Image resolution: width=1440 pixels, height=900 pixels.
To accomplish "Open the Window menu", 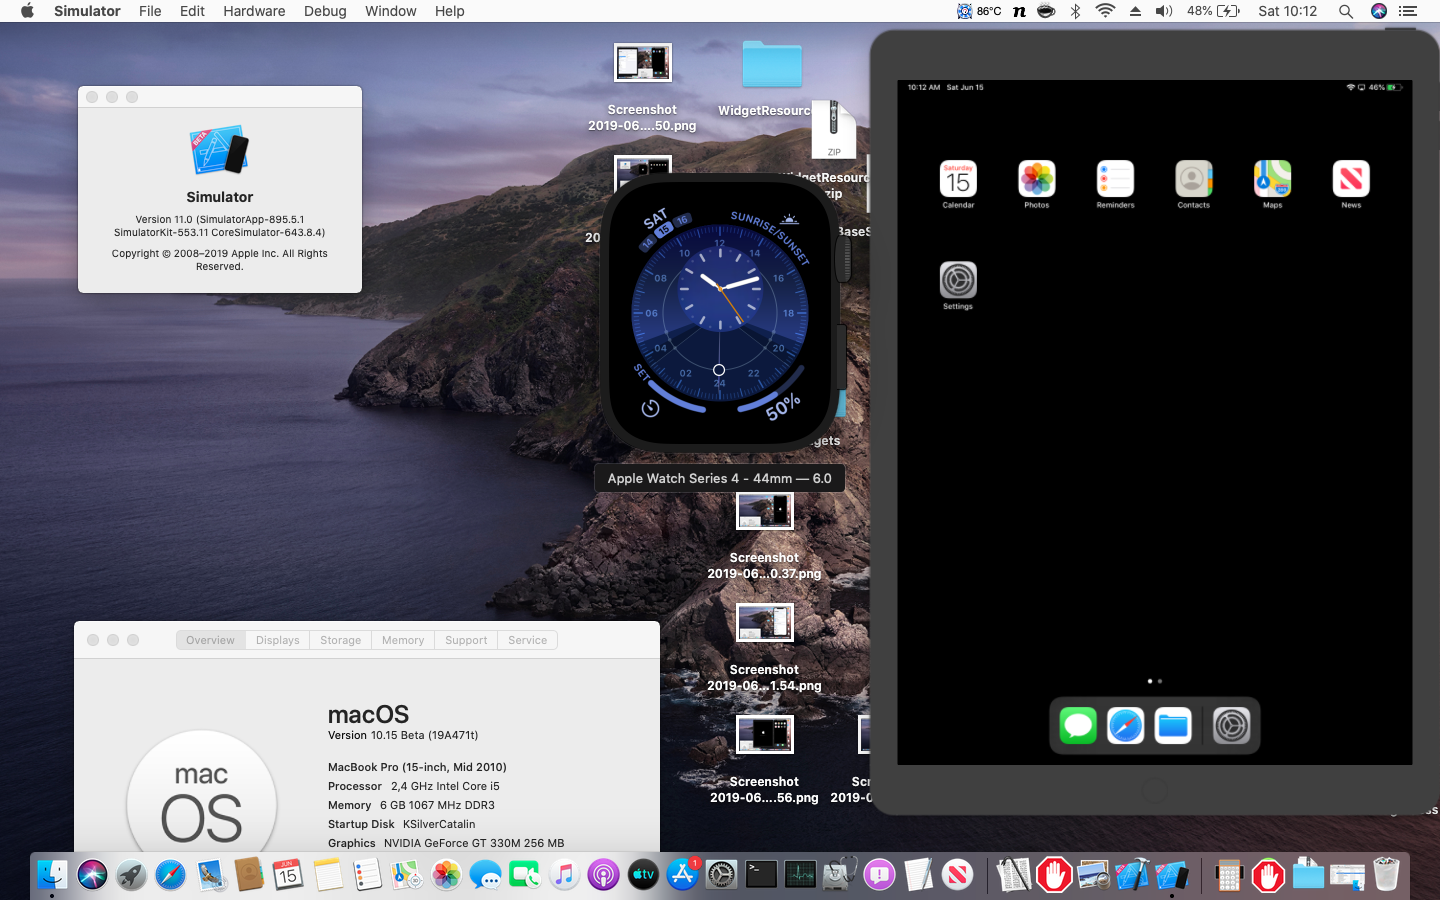I will (390, 11).
